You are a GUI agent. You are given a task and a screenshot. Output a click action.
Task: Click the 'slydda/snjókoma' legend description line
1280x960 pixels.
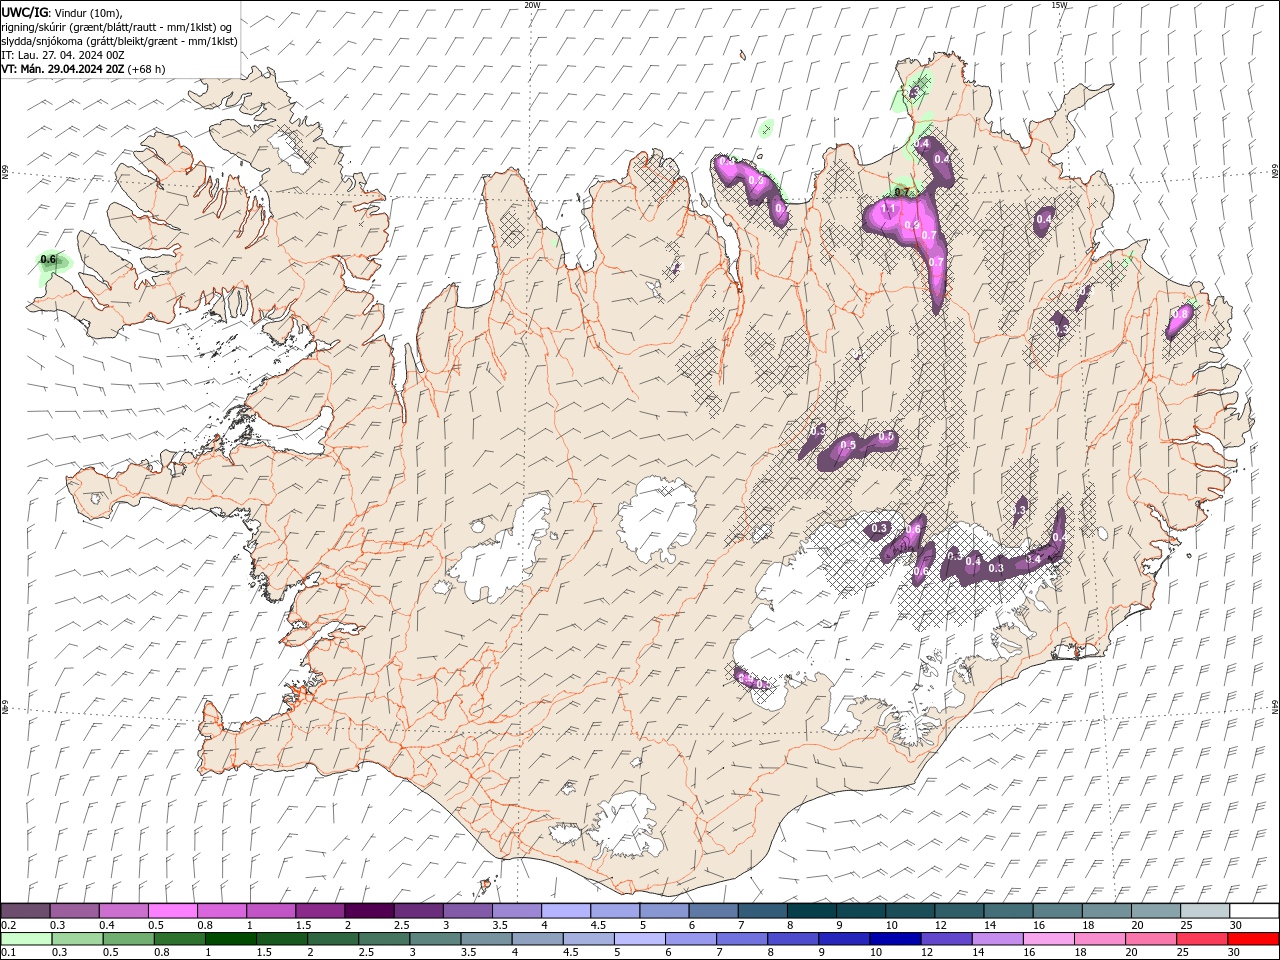point(120,41)
